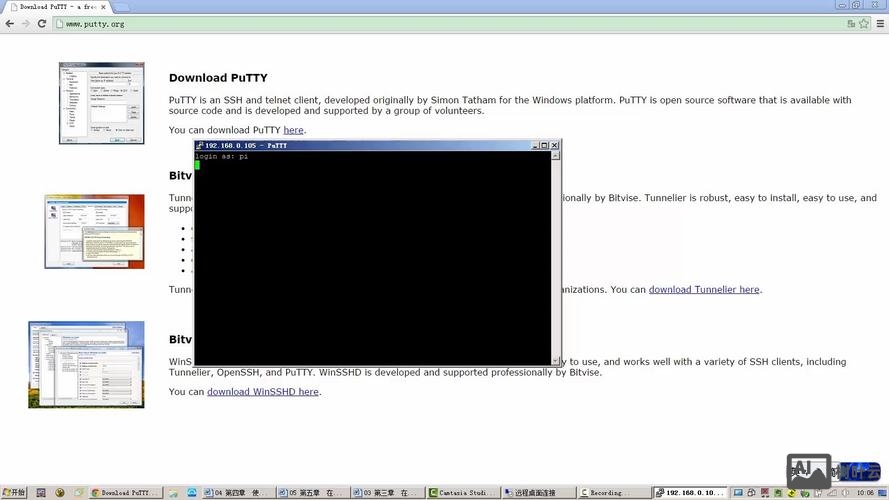
Task: Click the taskbar clock showing 10:06
Action: coord(865,493)
